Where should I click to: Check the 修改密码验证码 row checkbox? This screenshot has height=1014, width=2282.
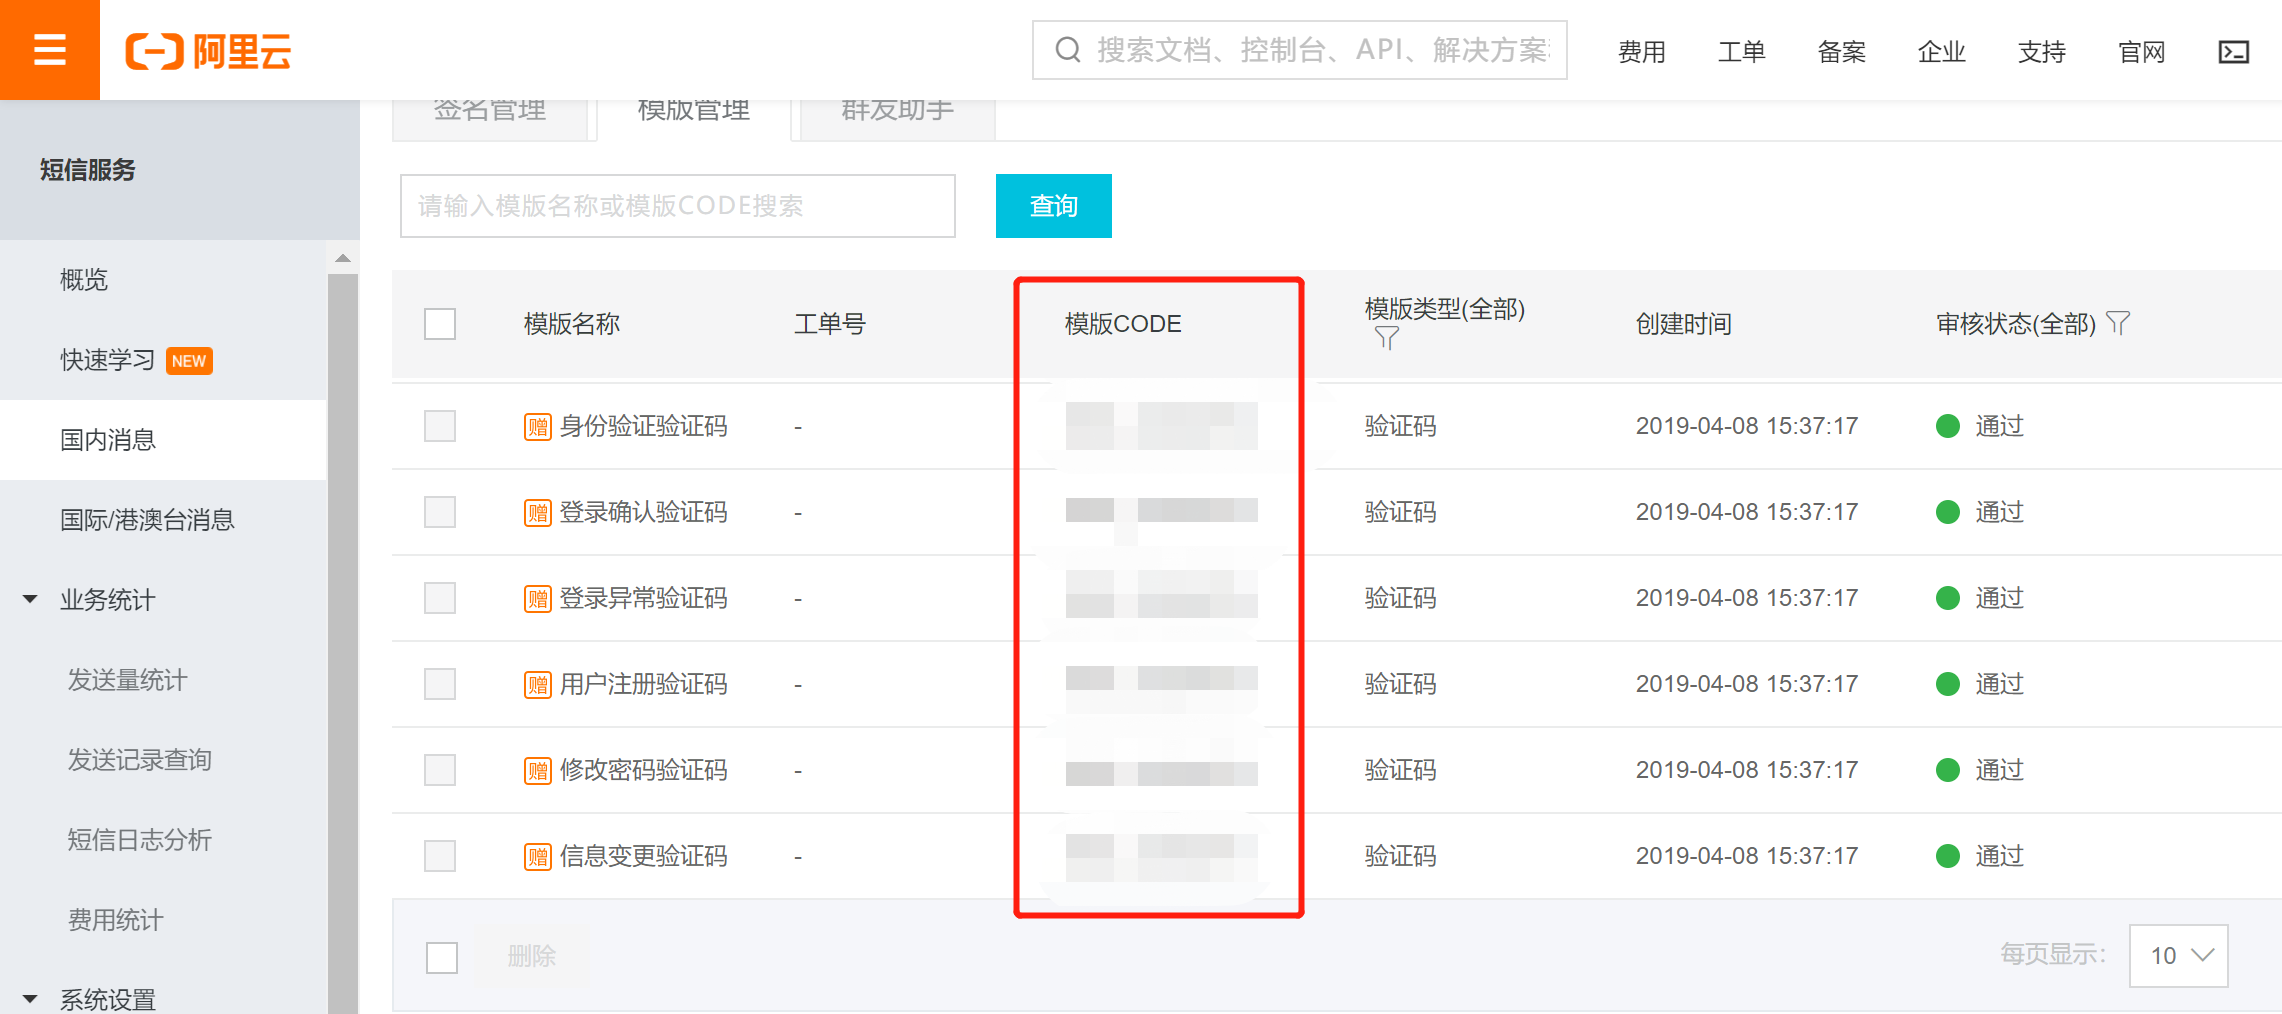[x=440, y=770]
